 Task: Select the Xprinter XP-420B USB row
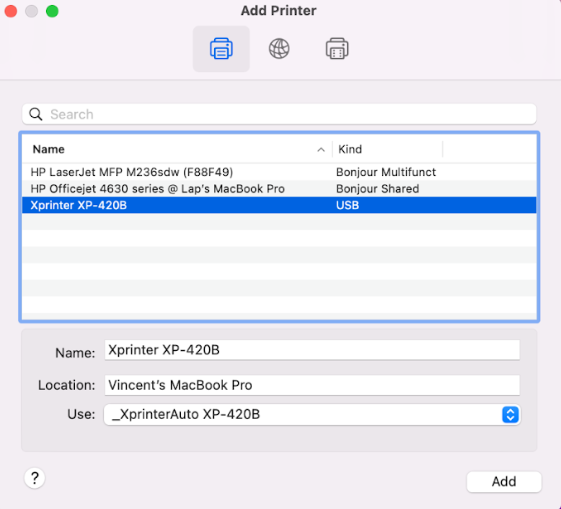(x=279, y=205)
